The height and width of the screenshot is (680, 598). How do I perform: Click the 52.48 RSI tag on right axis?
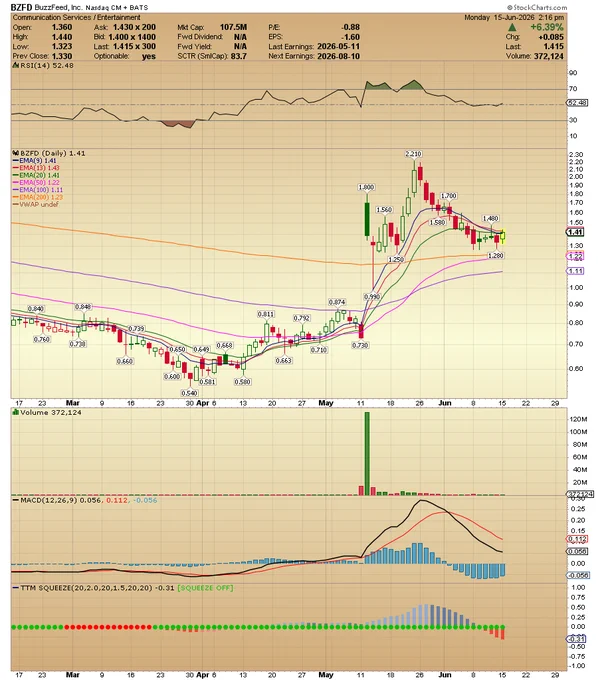[577, 103]
